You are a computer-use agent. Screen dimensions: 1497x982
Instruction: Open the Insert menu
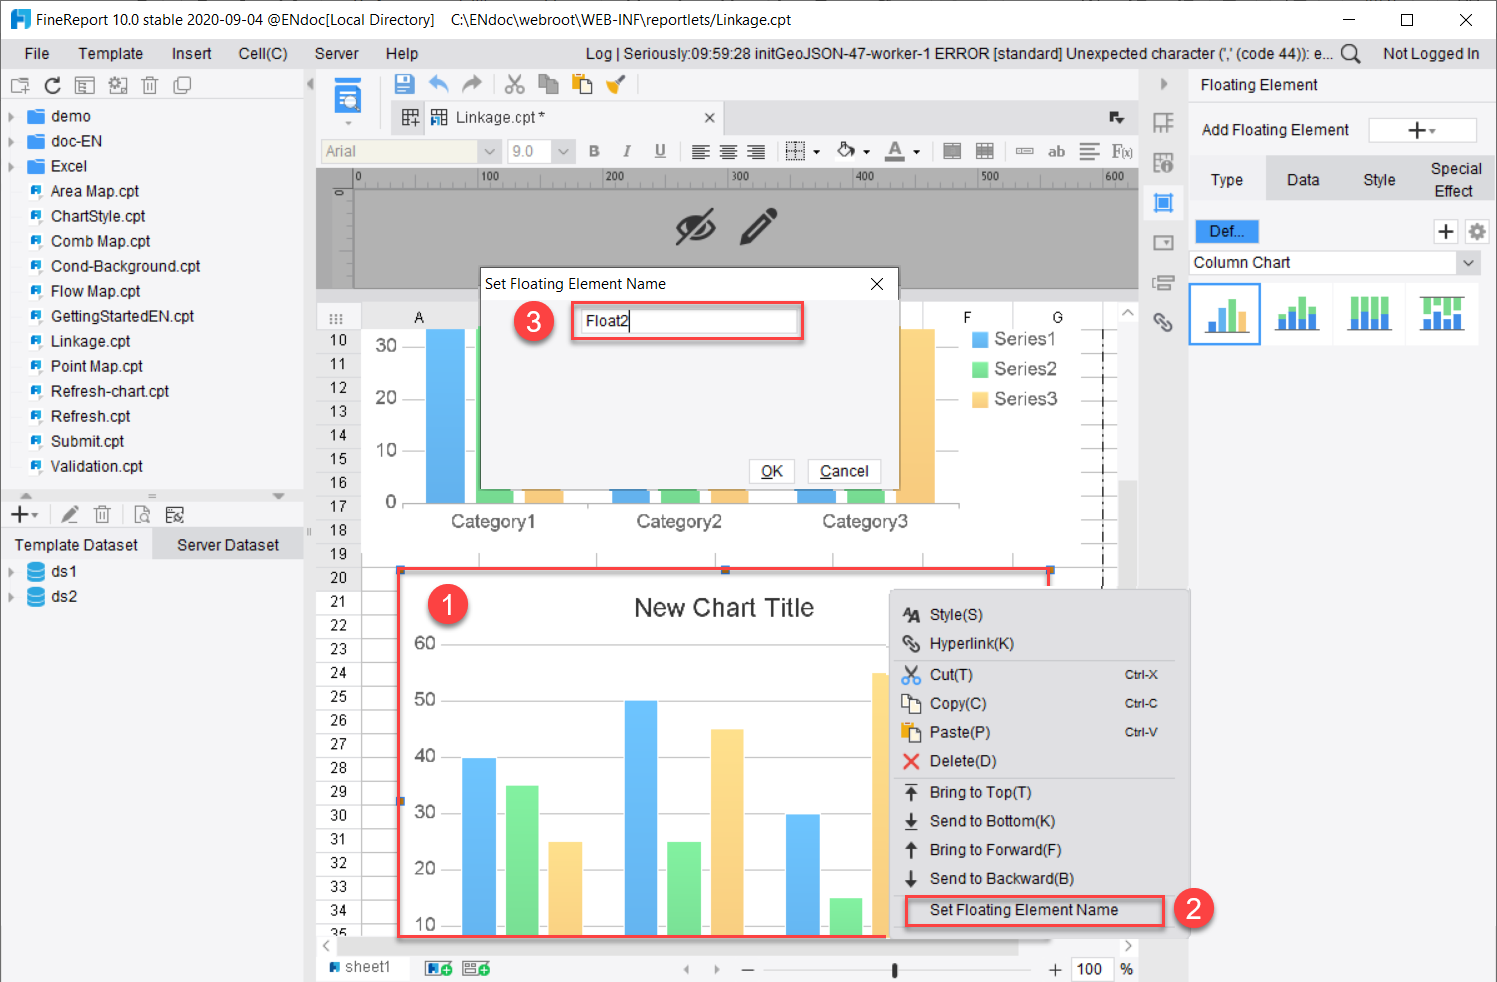tap(191, 54)
